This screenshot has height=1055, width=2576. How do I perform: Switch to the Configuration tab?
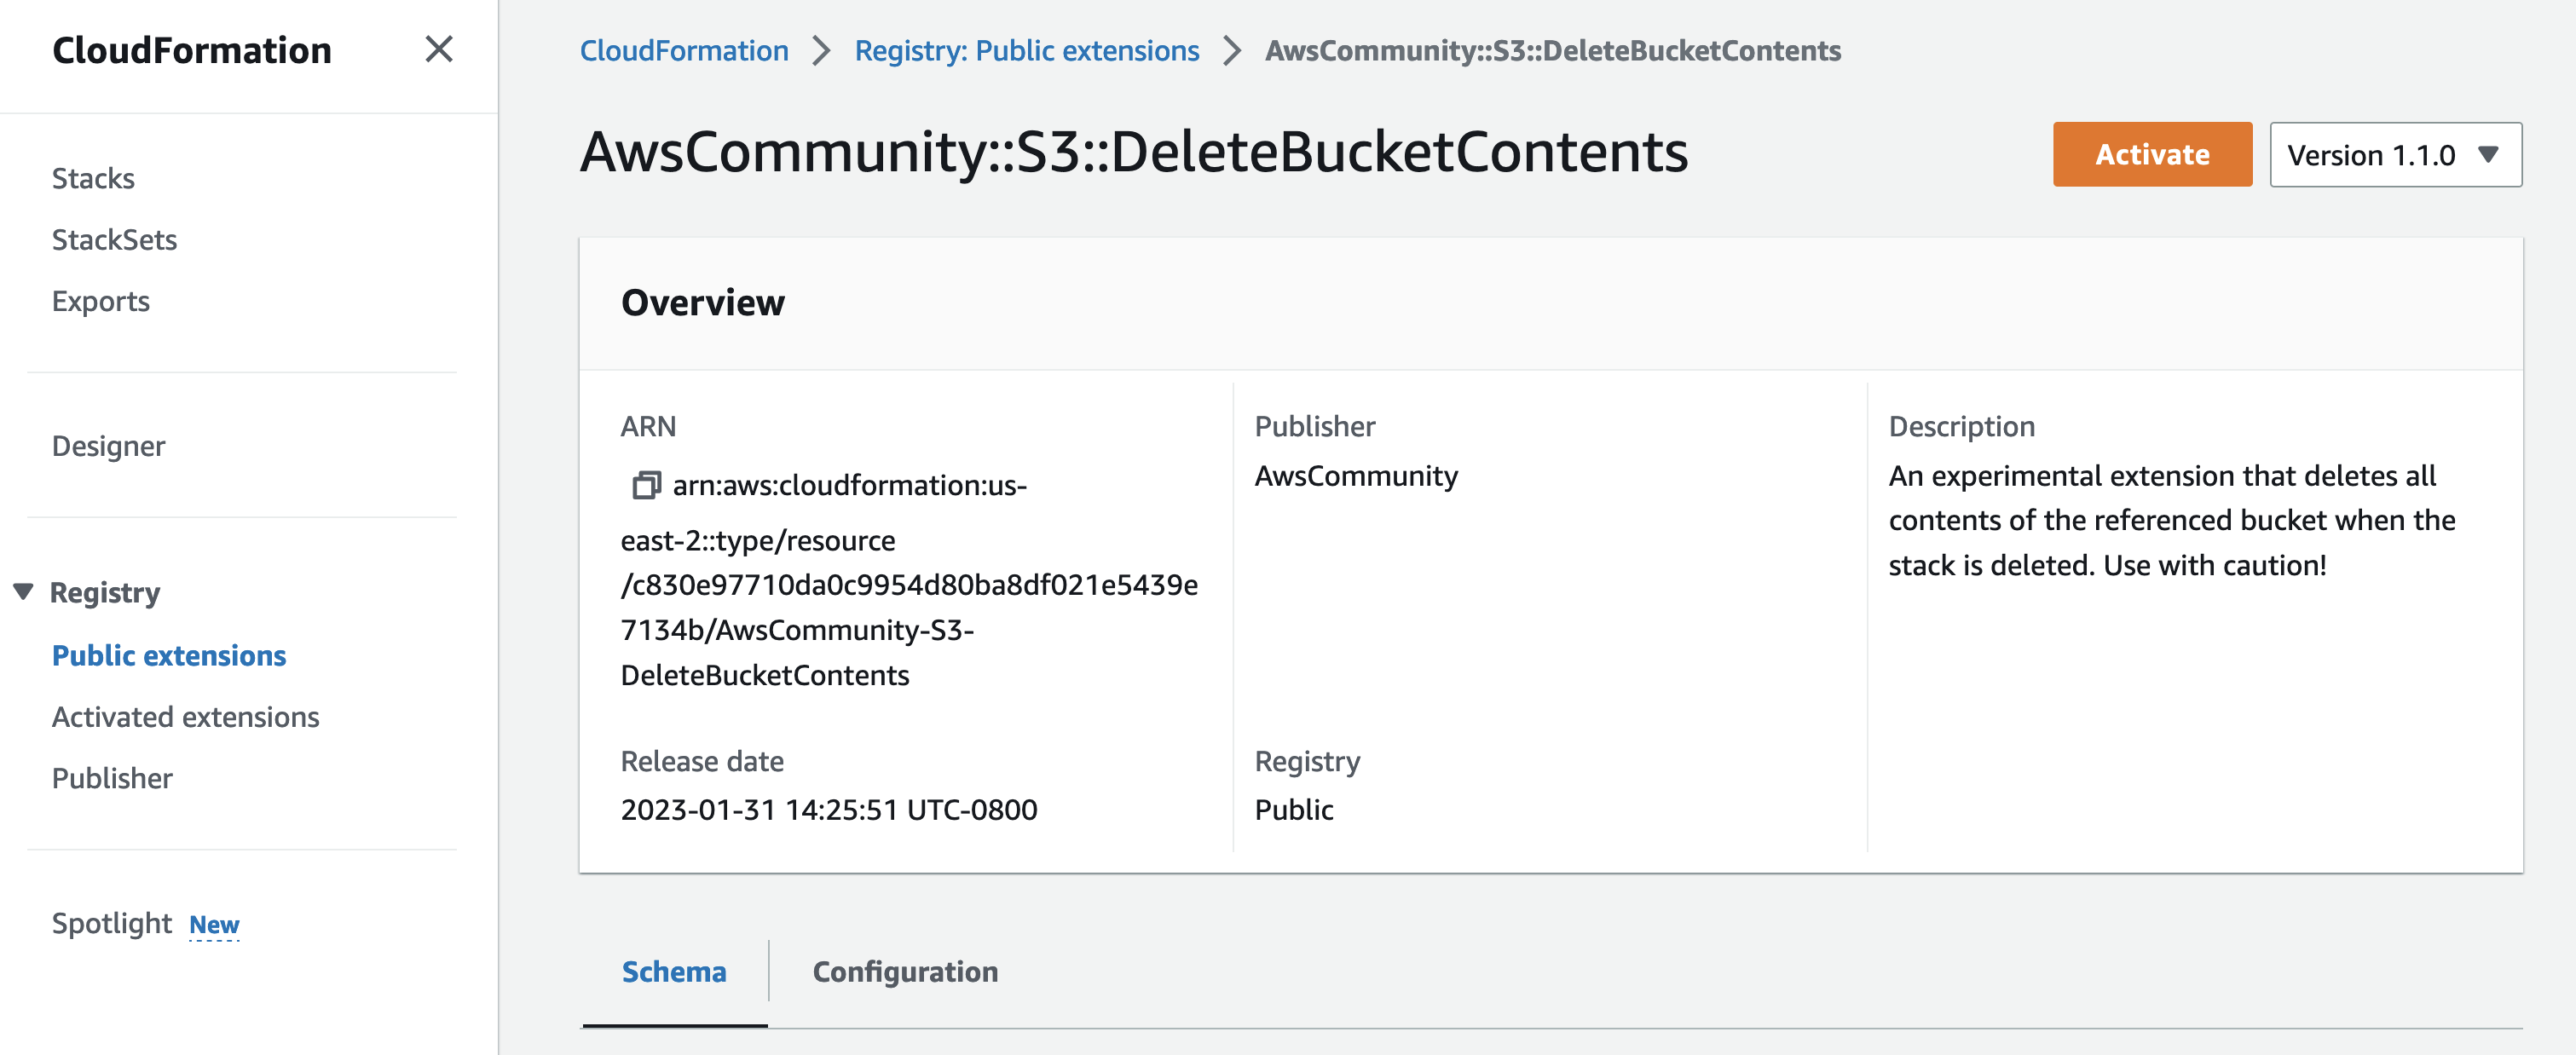(x=905, y=972)
